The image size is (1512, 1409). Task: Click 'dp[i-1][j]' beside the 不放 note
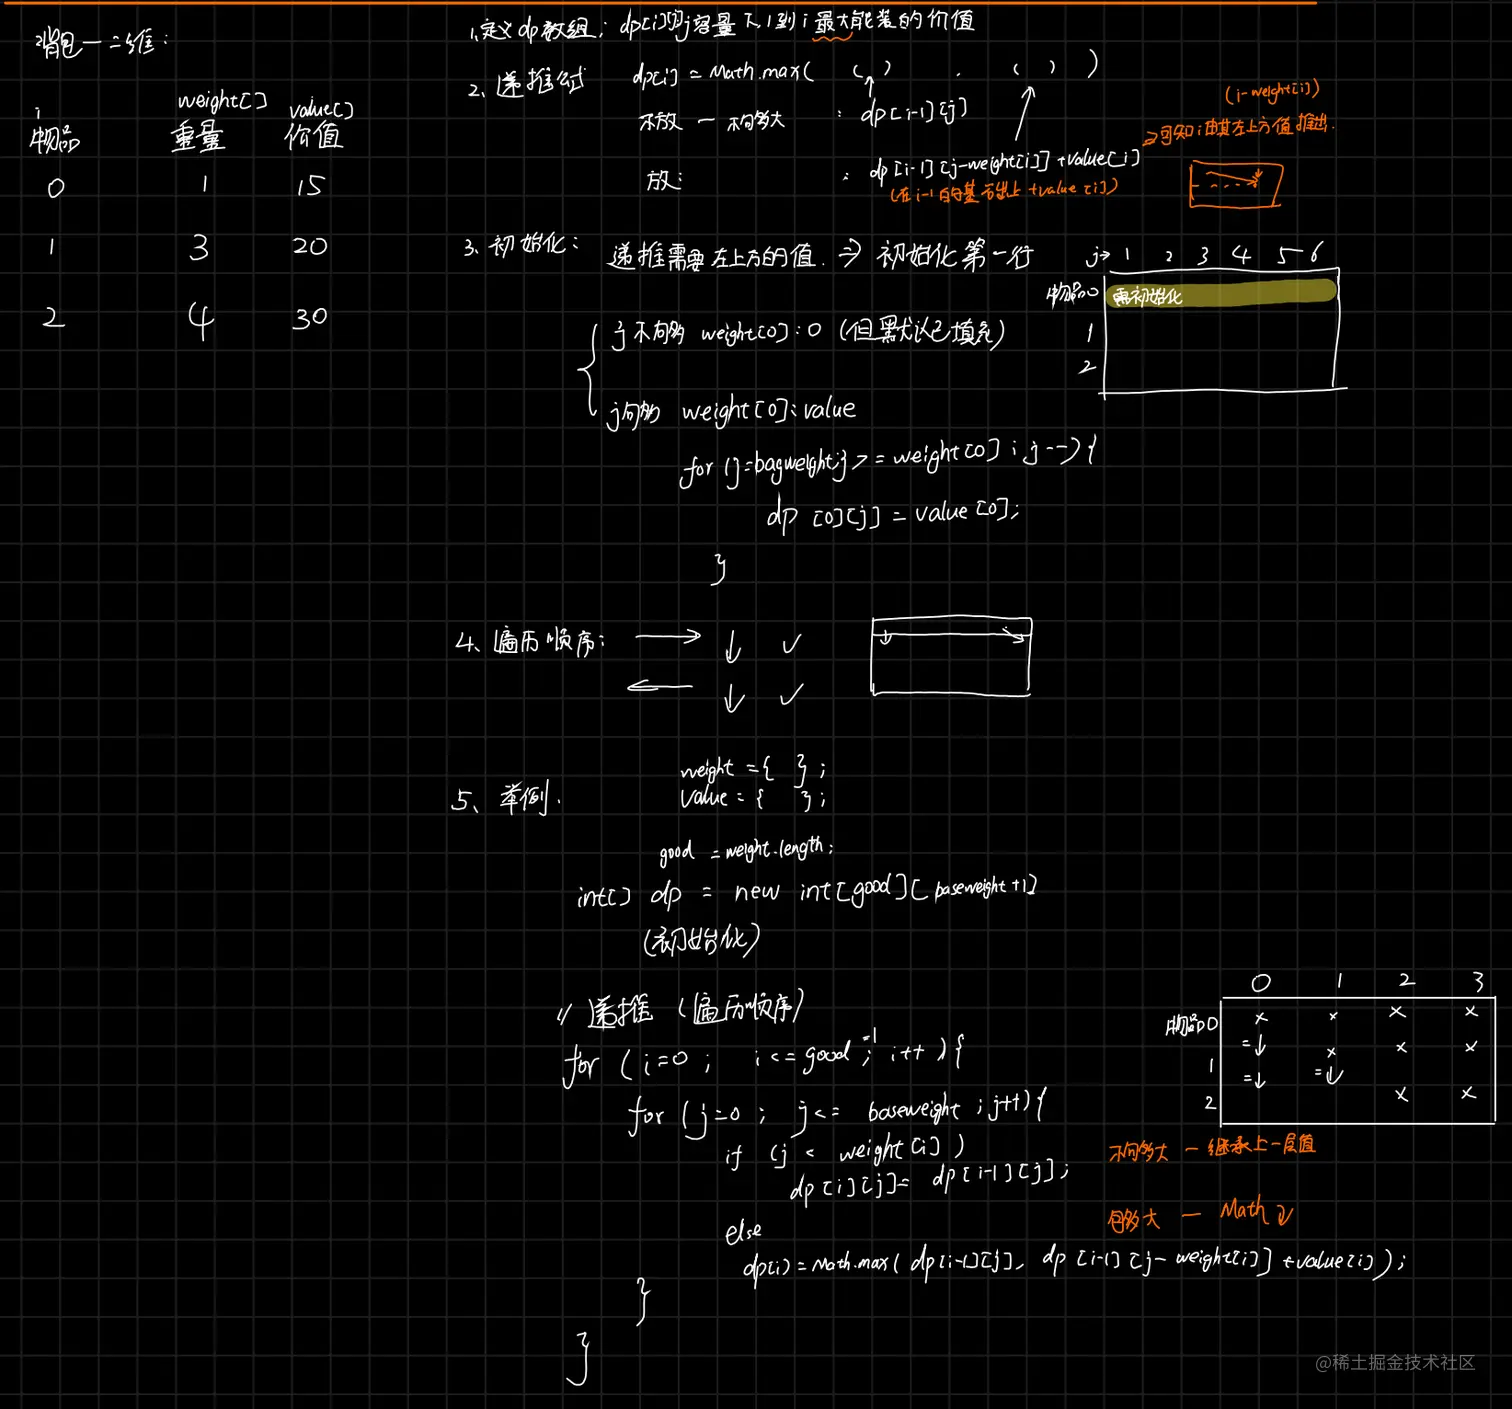tap(914, 112)
